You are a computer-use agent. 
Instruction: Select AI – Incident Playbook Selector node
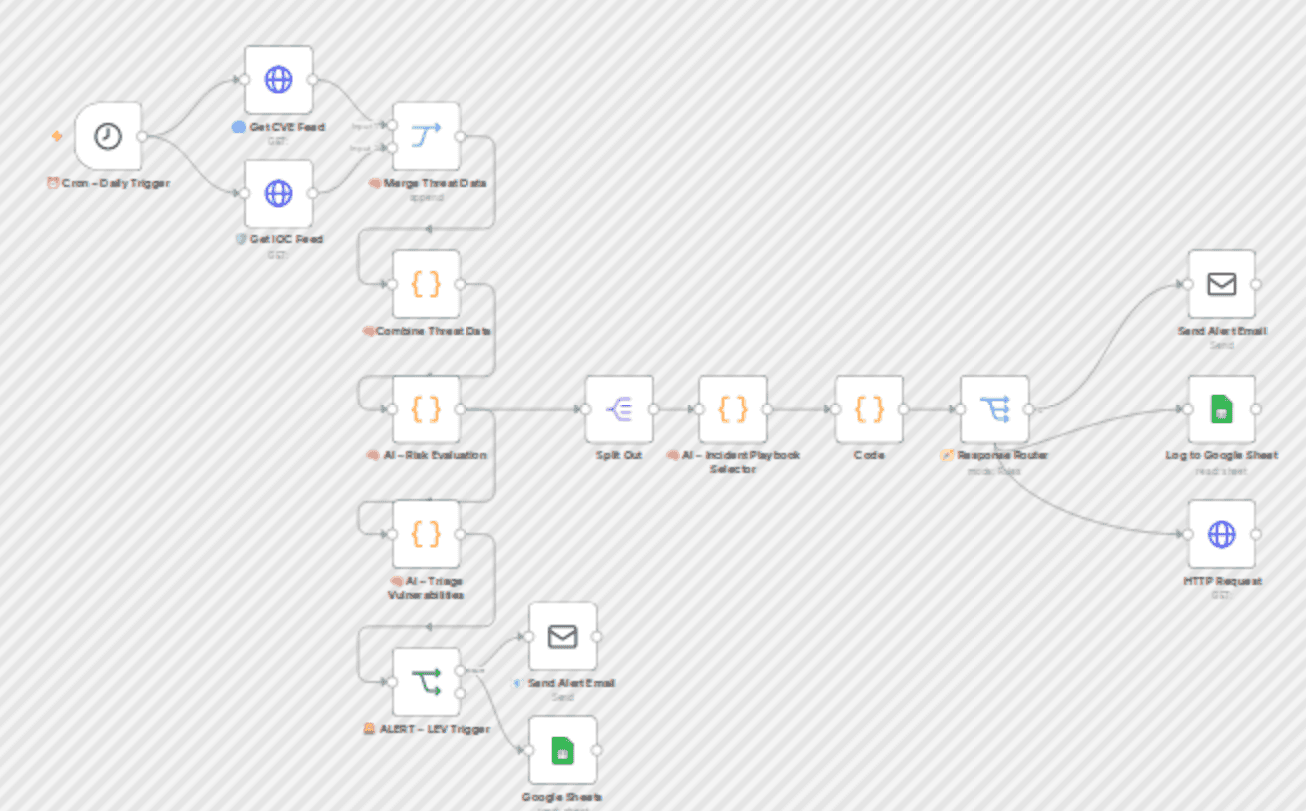pos(733,409)
